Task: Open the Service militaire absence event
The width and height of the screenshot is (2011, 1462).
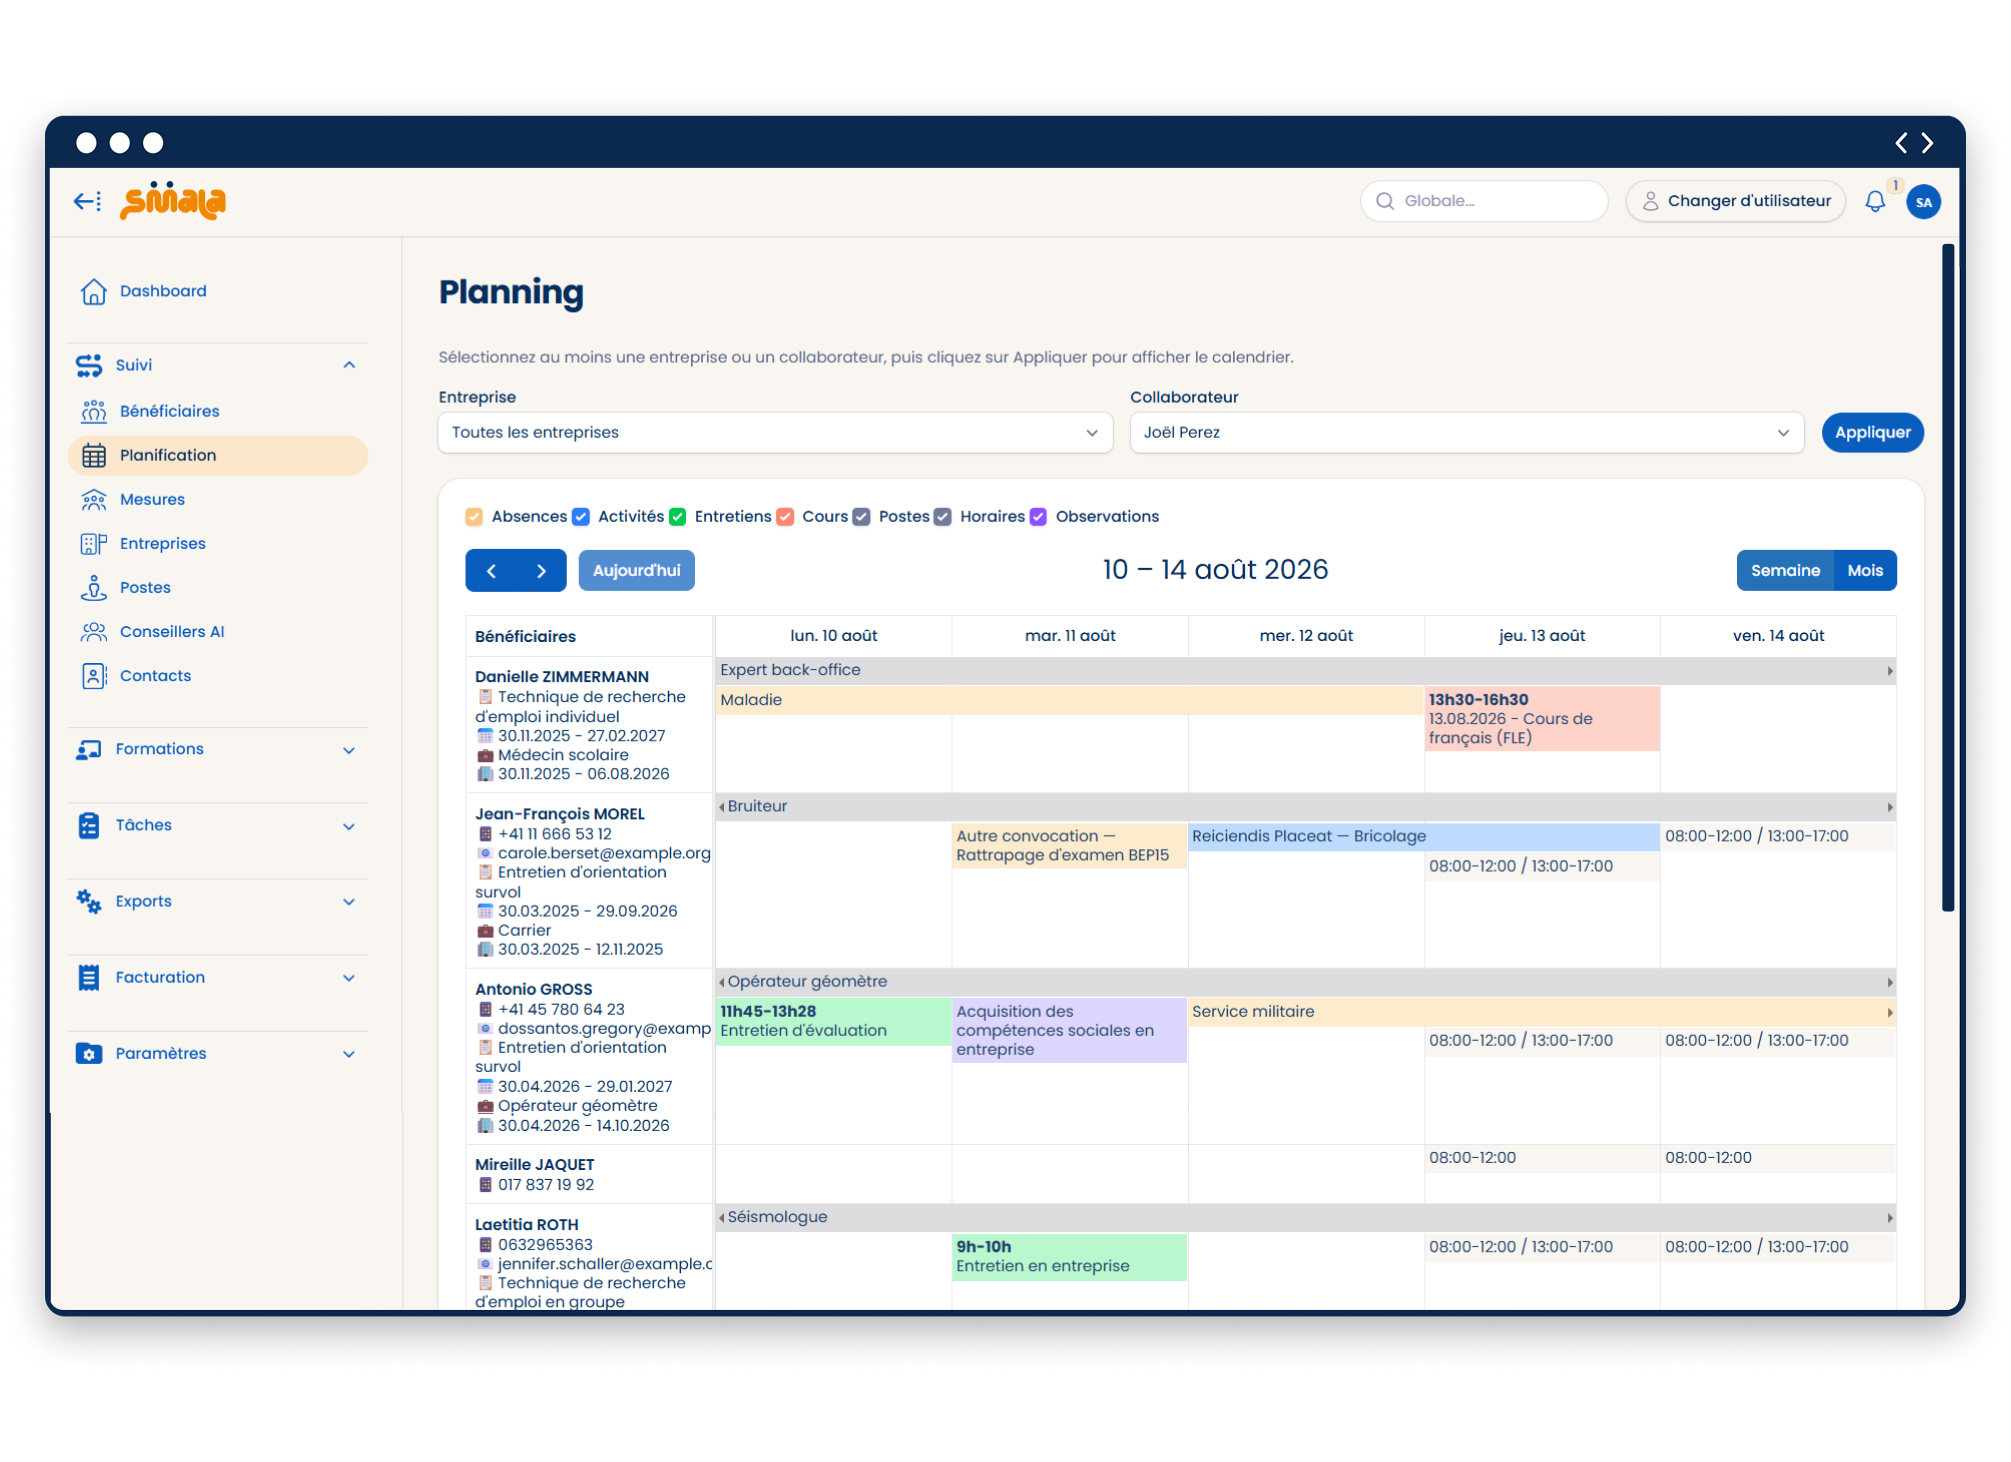Action: [1542, 1012]
